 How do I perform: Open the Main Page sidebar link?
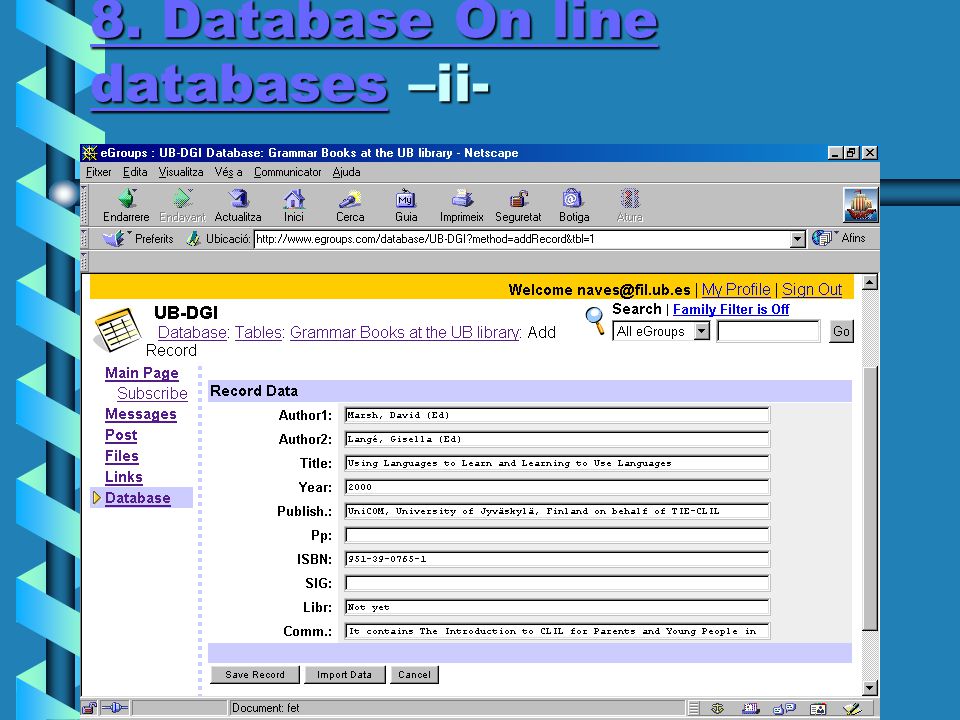pyautogui.click(x=141, y=373)
